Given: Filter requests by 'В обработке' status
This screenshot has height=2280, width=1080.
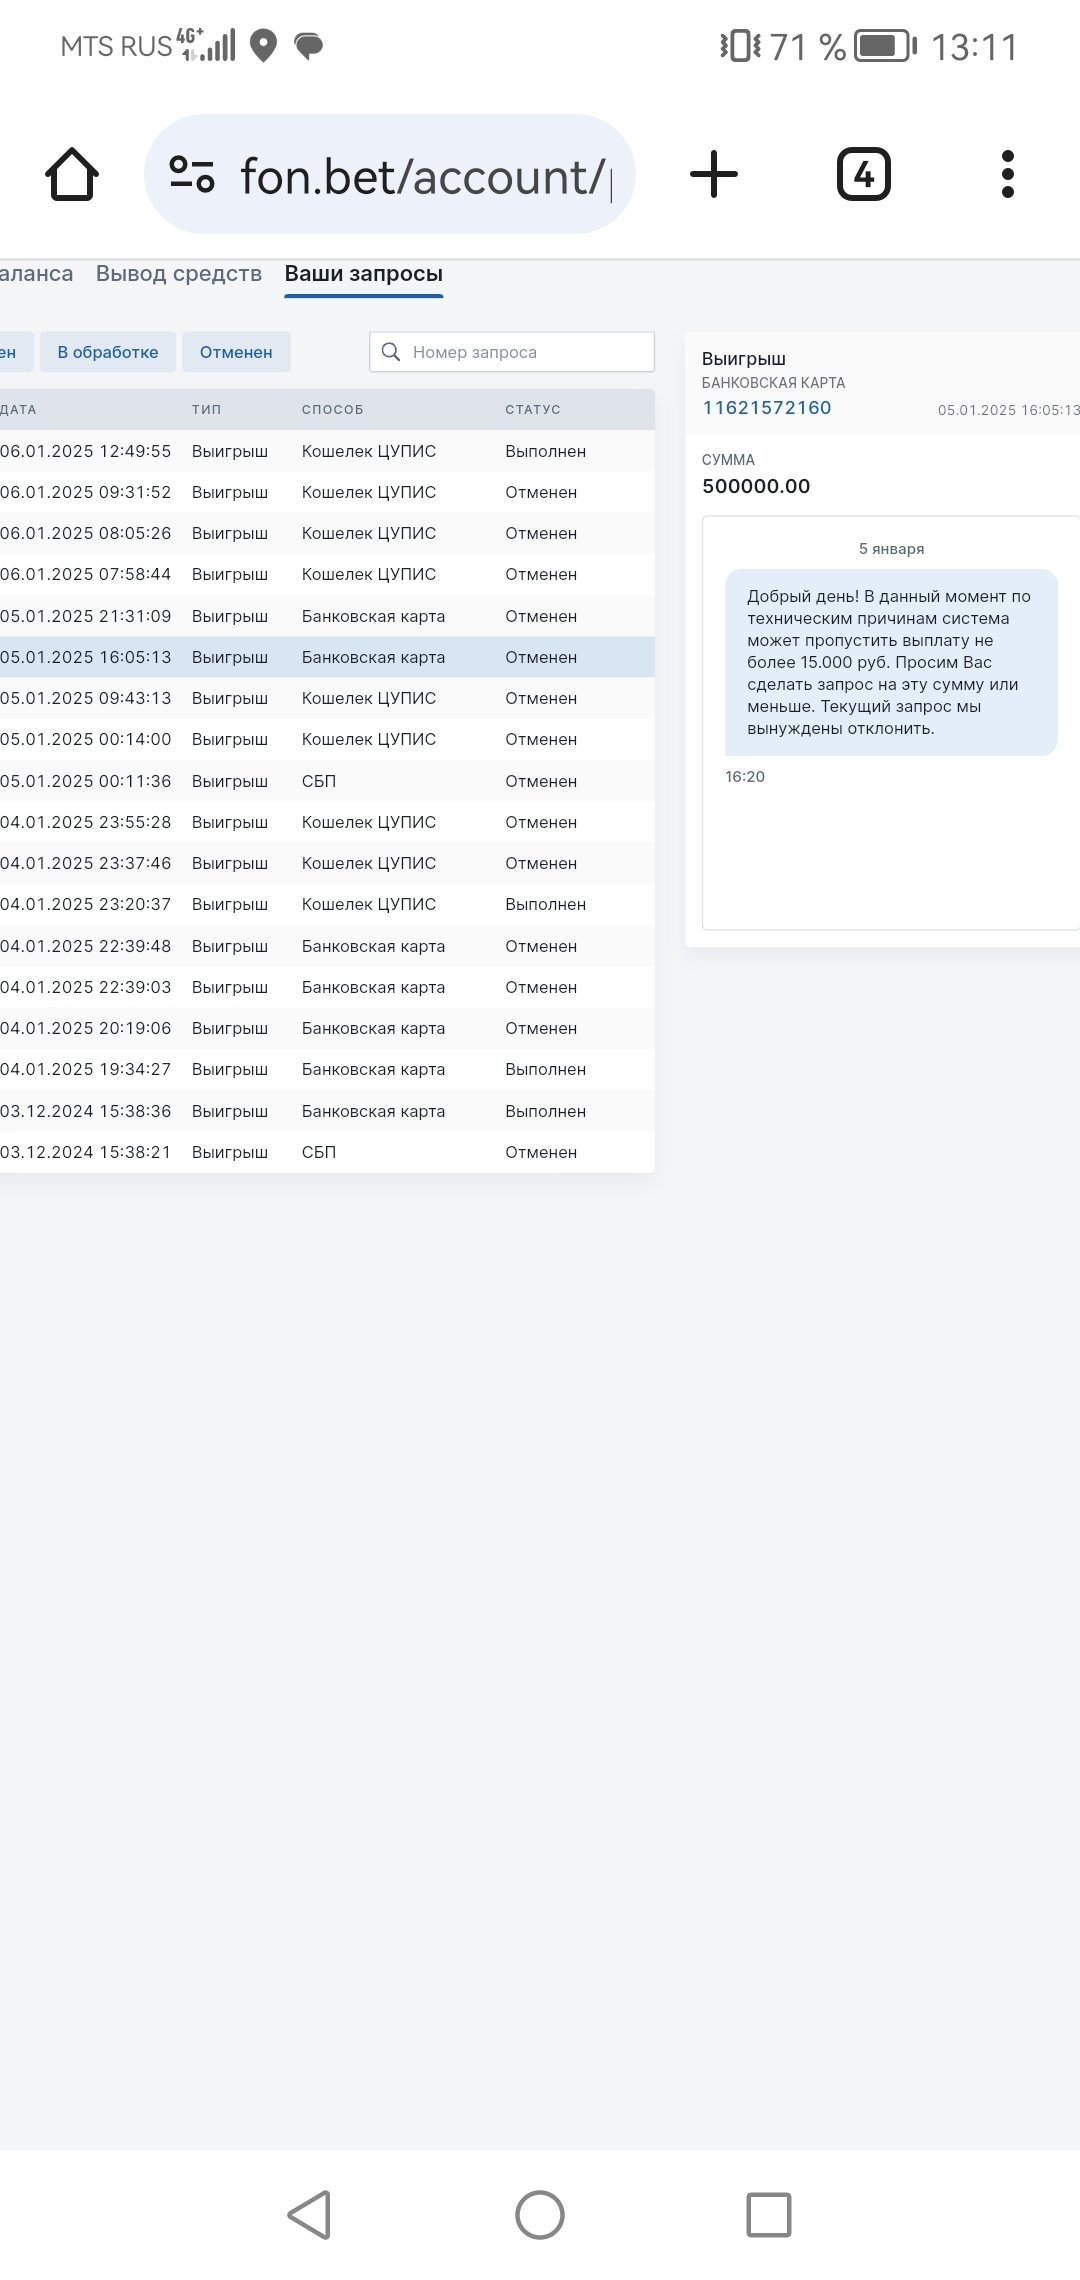Looking at the screenshot, I should [108, 352].
